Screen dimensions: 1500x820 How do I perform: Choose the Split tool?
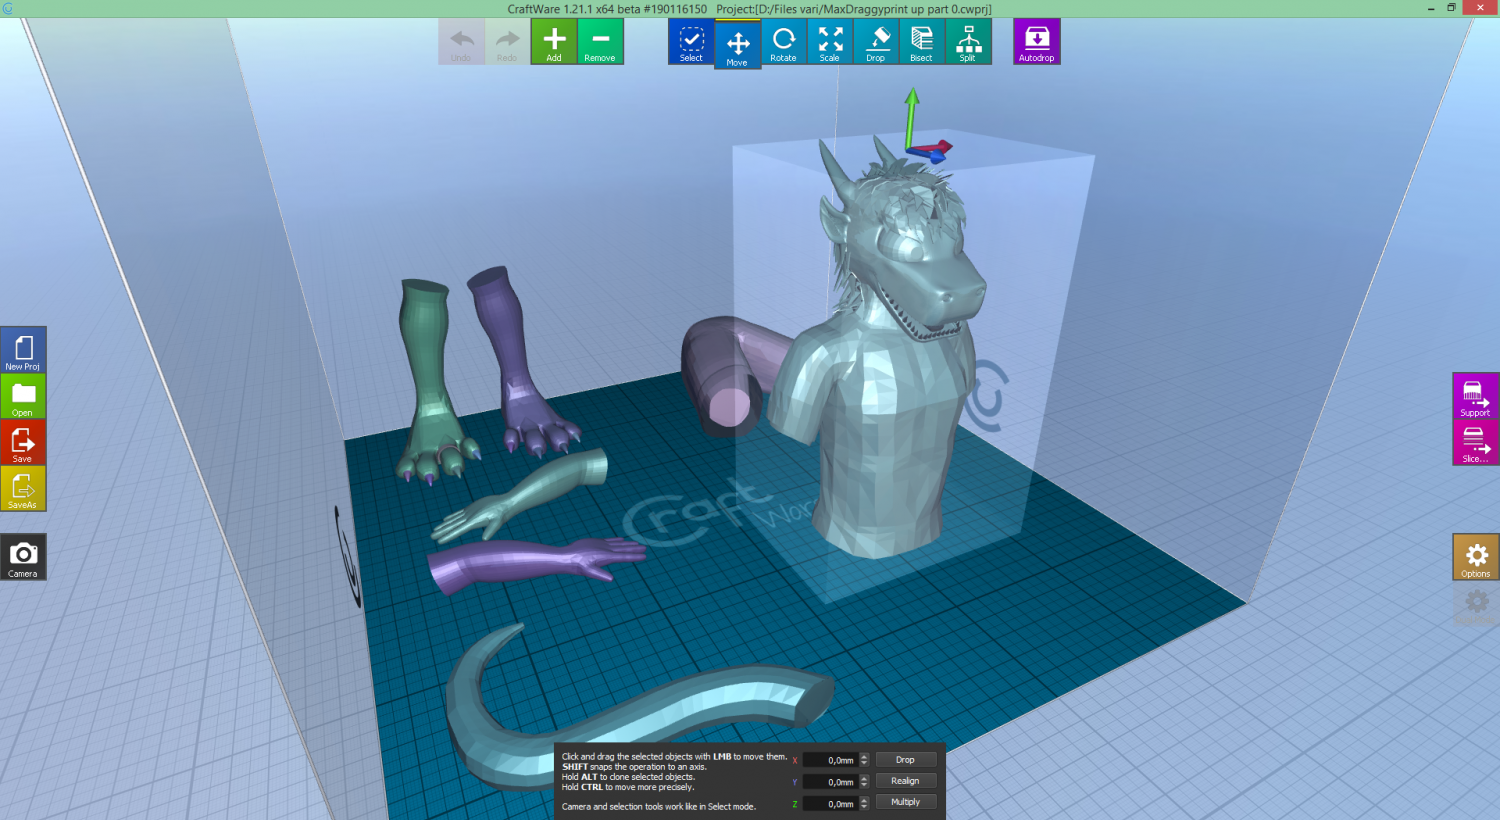(x=967, y=42)
